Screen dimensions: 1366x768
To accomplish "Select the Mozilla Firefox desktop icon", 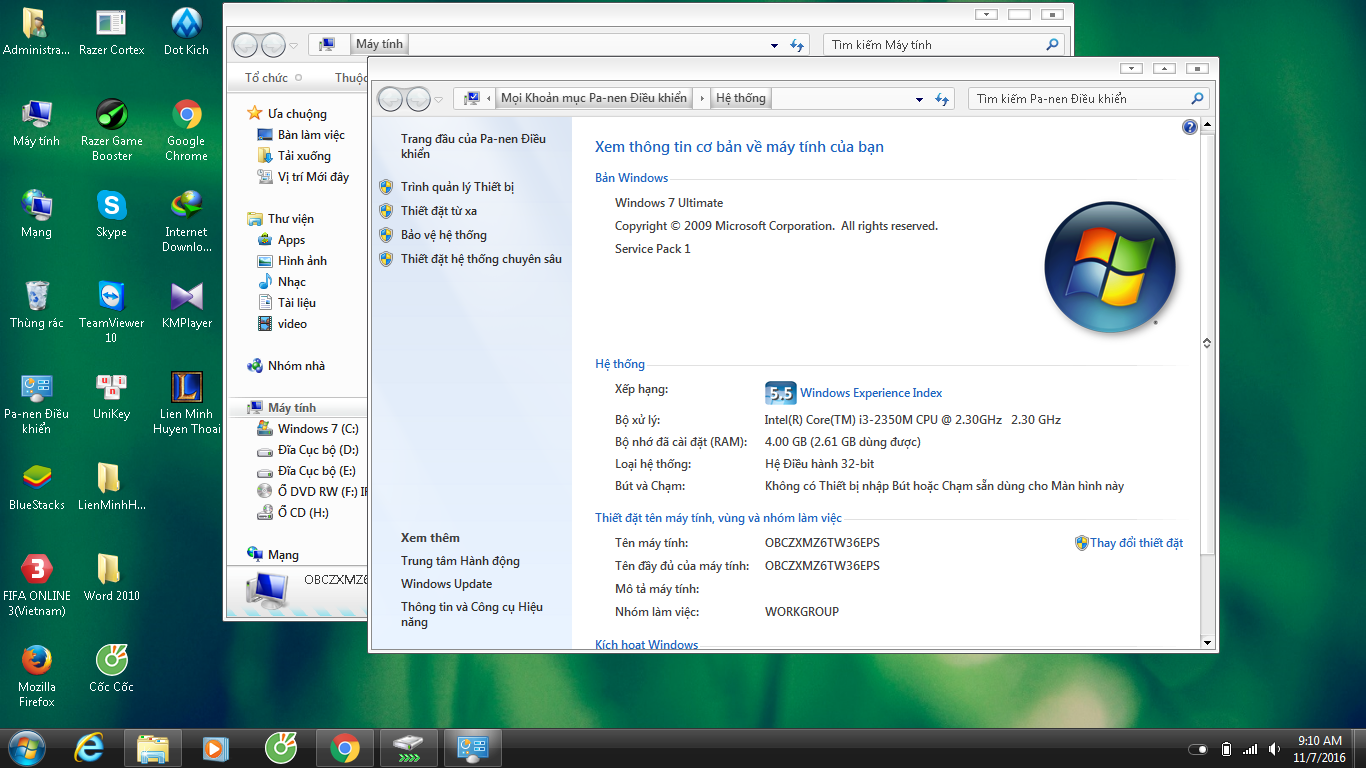I will coord(37,676).
